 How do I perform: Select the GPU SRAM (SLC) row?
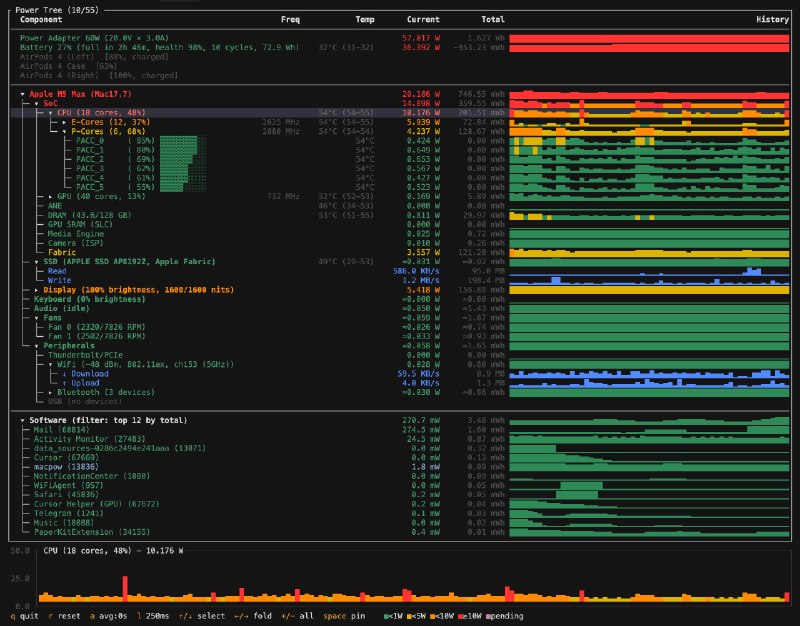[x=400, y=224]
